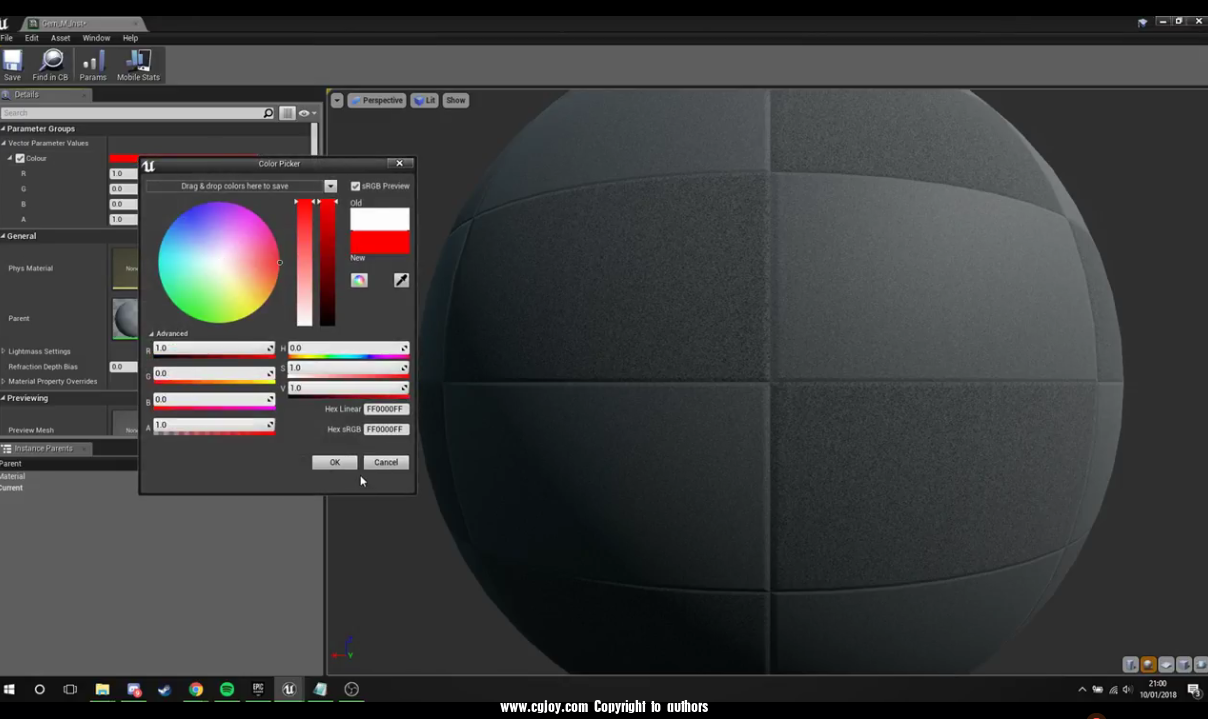Toggle the Lit view mode button

[424, 100]
